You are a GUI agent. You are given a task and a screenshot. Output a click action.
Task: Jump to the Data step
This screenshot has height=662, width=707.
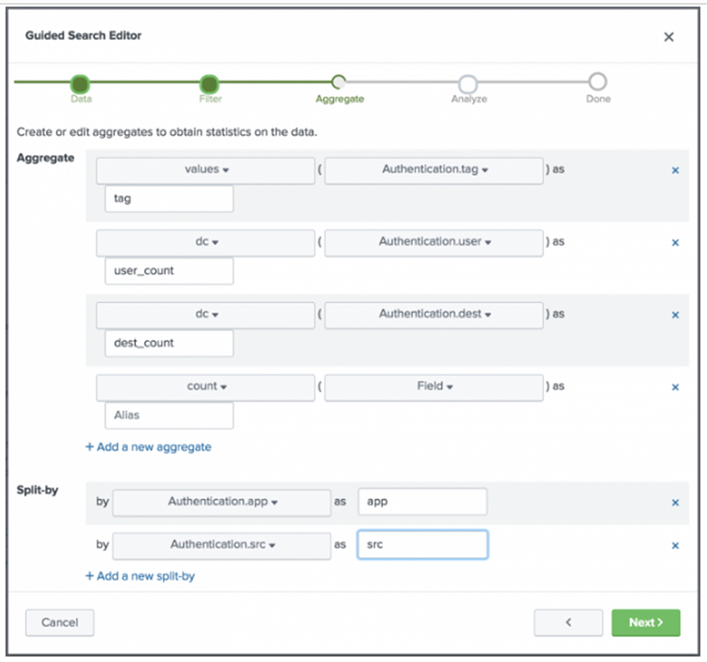(81, 84)
